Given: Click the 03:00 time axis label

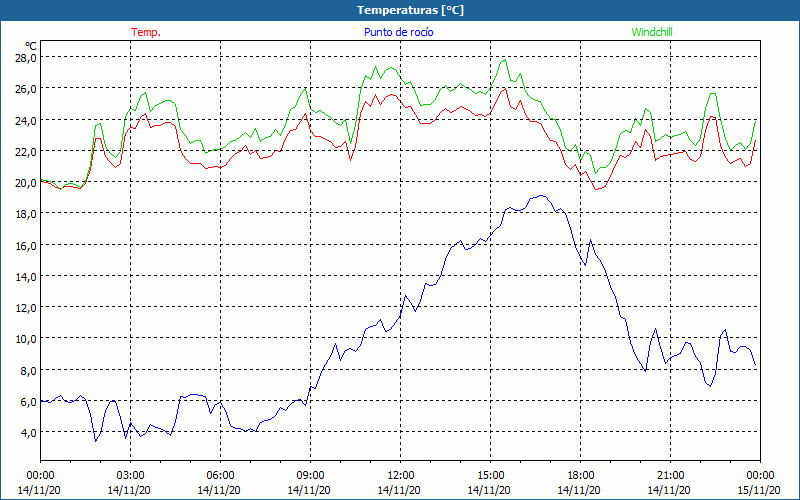Looking at the screenshot, I should pyautogui.click(x=131, y=476).
